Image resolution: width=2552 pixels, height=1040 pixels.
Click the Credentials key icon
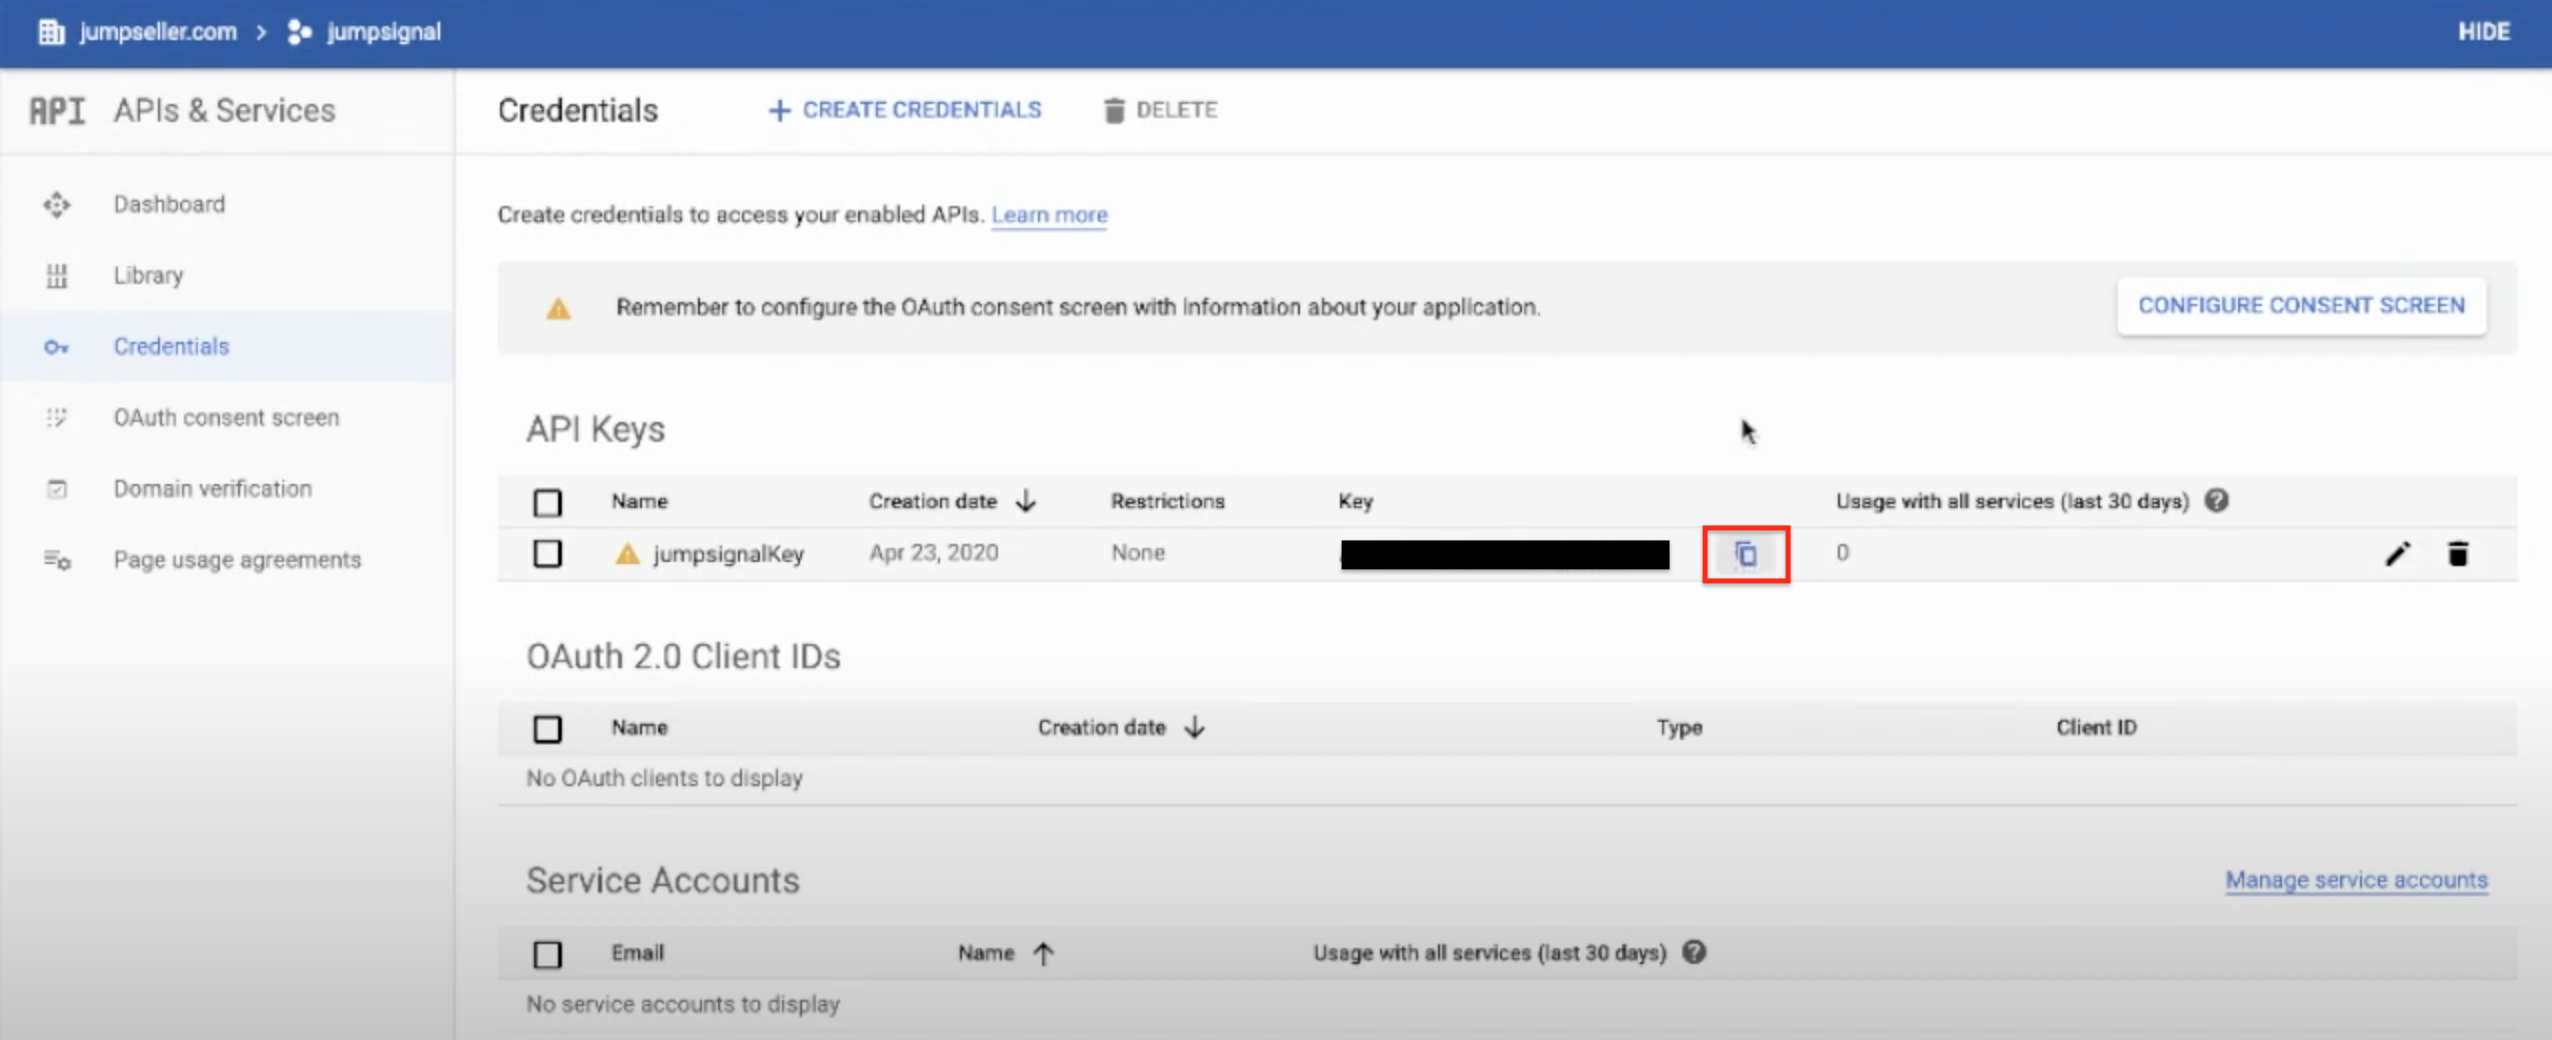tap(56, 347)
